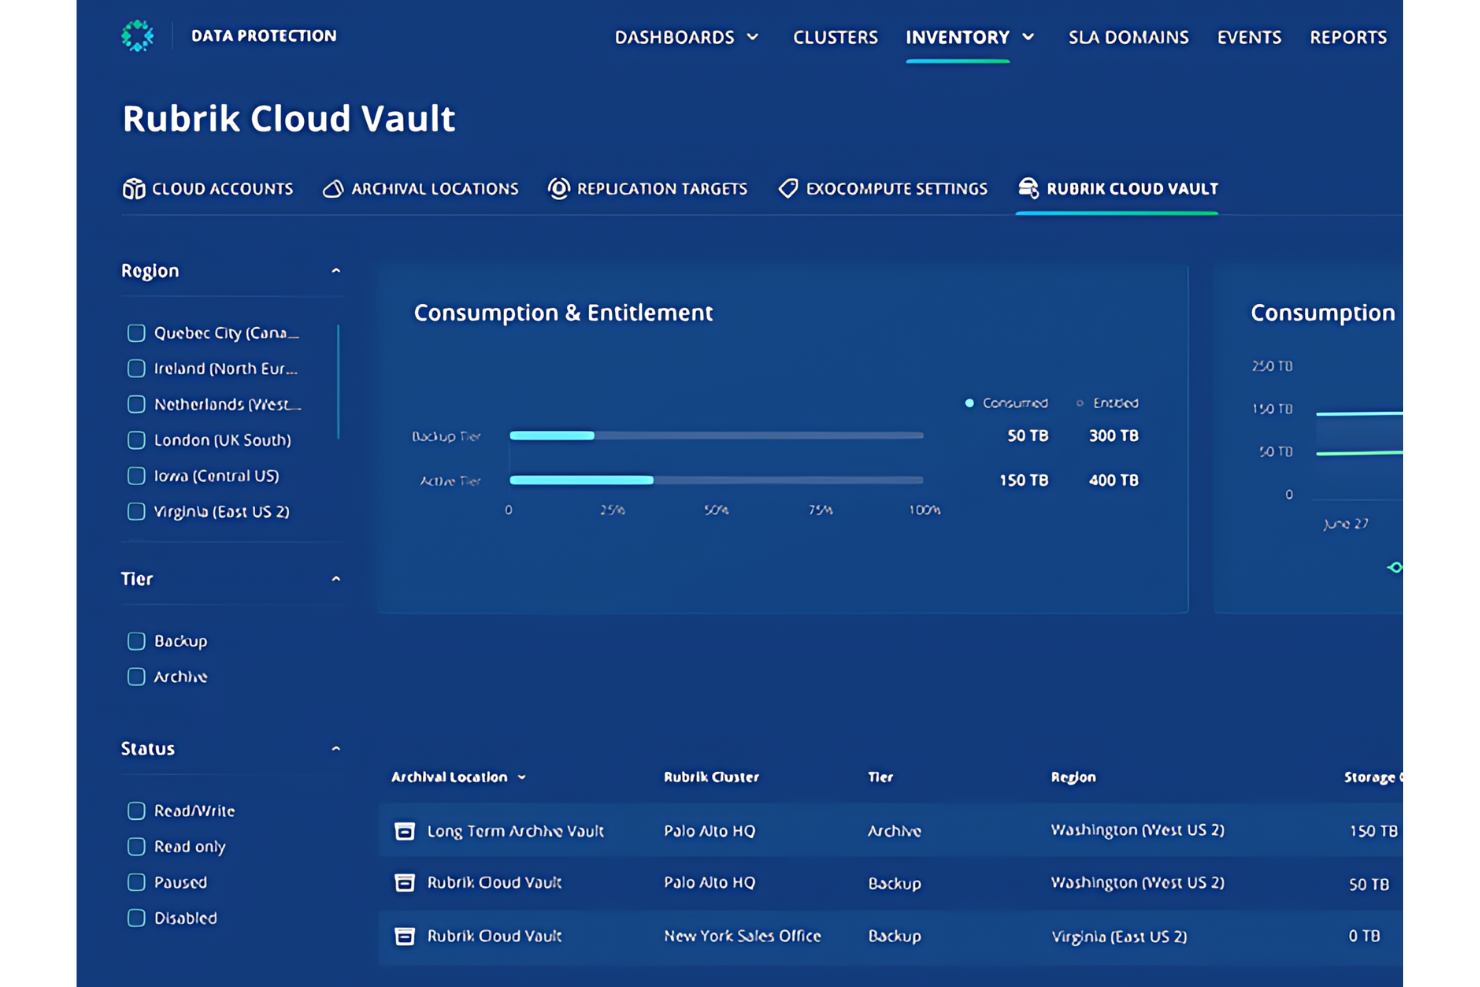This screenshot has height=987, width=1480.
Task: Click the Consumption chart line marker
Action: pos(1395,568)
